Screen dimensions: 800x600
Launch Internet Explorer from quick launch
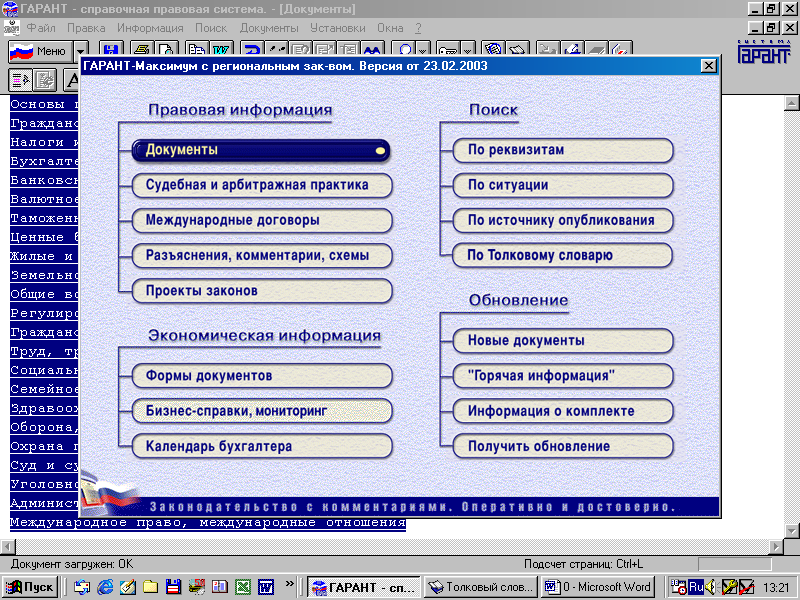tap(105, 587)
